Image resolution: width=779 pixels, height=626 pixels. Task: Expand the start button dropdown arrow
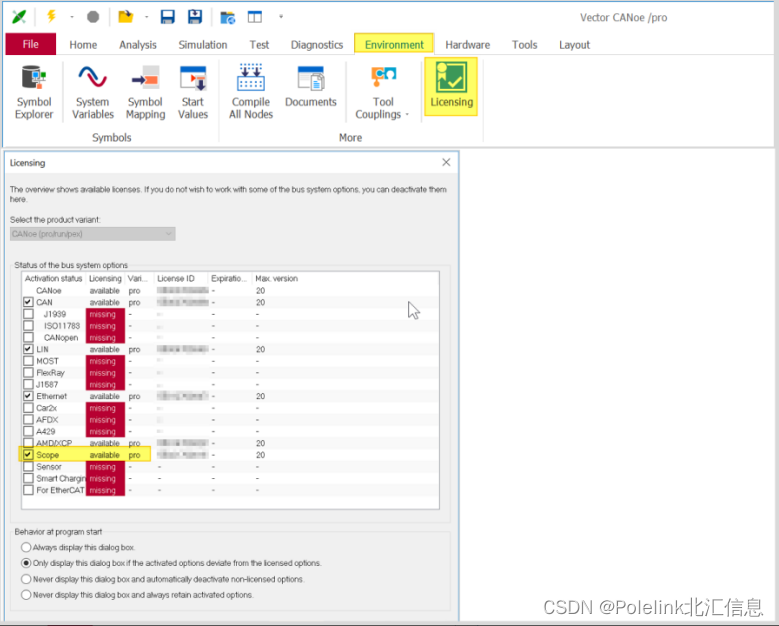pyautogui.click(x=72, y=17)
